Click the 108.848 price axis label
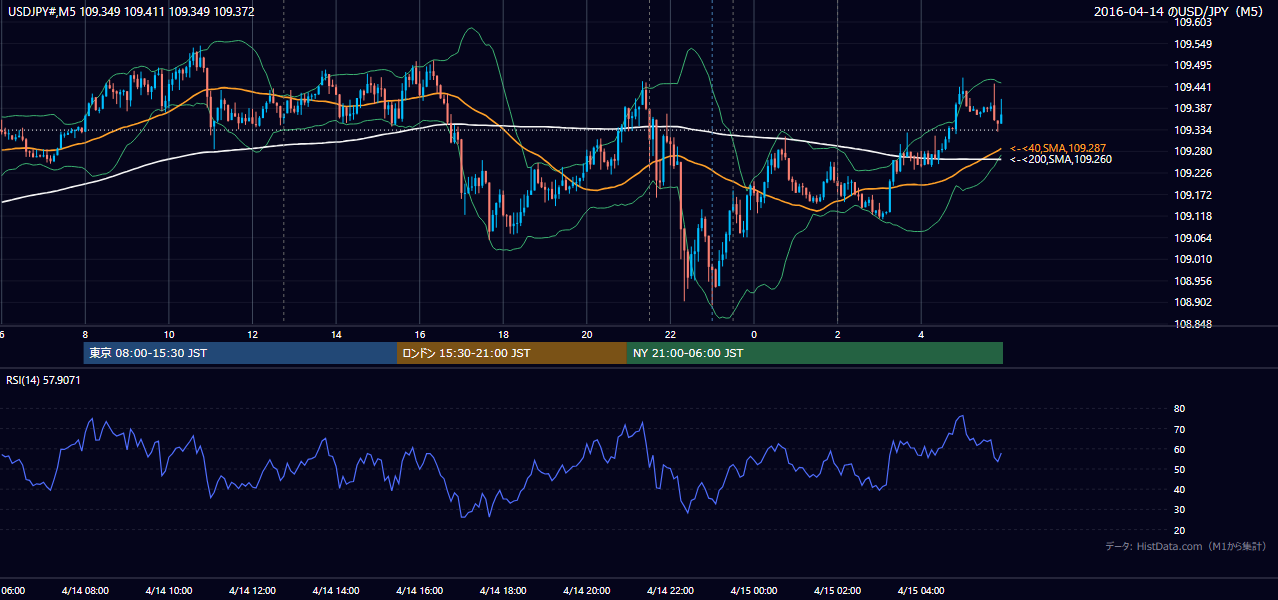This screenshot has height=600, width=1278. [1193, 324]
